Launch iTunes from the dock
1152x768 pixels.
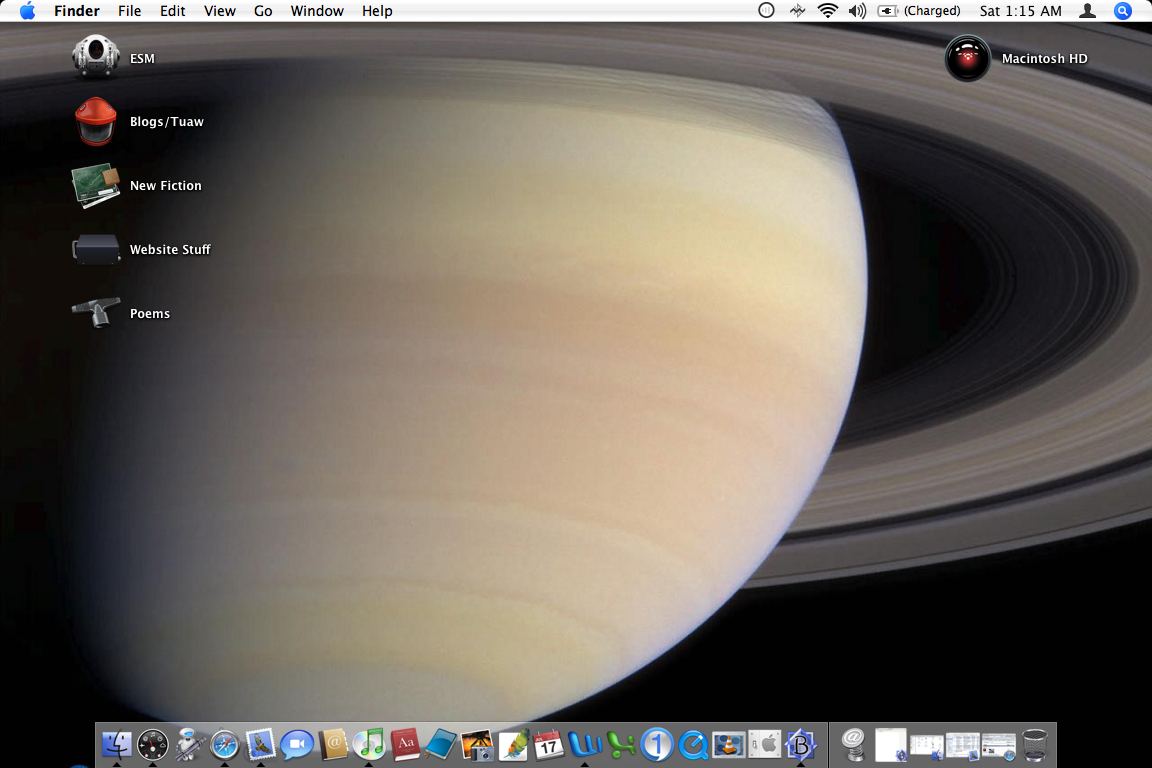pos(369,744)
